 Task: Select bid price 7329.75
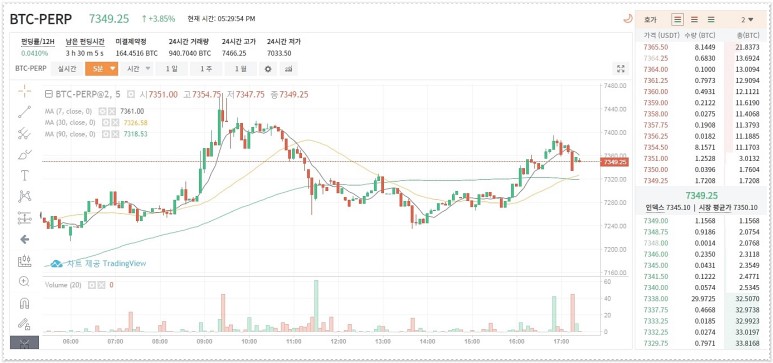(x=656, y=343)
